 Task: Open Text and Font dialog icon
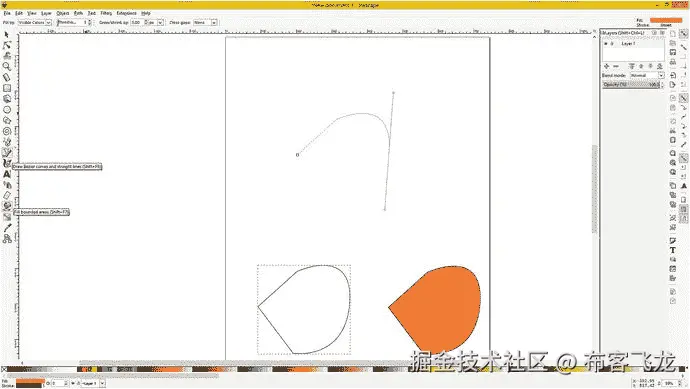pyautogui.click(x=673, y=250)
